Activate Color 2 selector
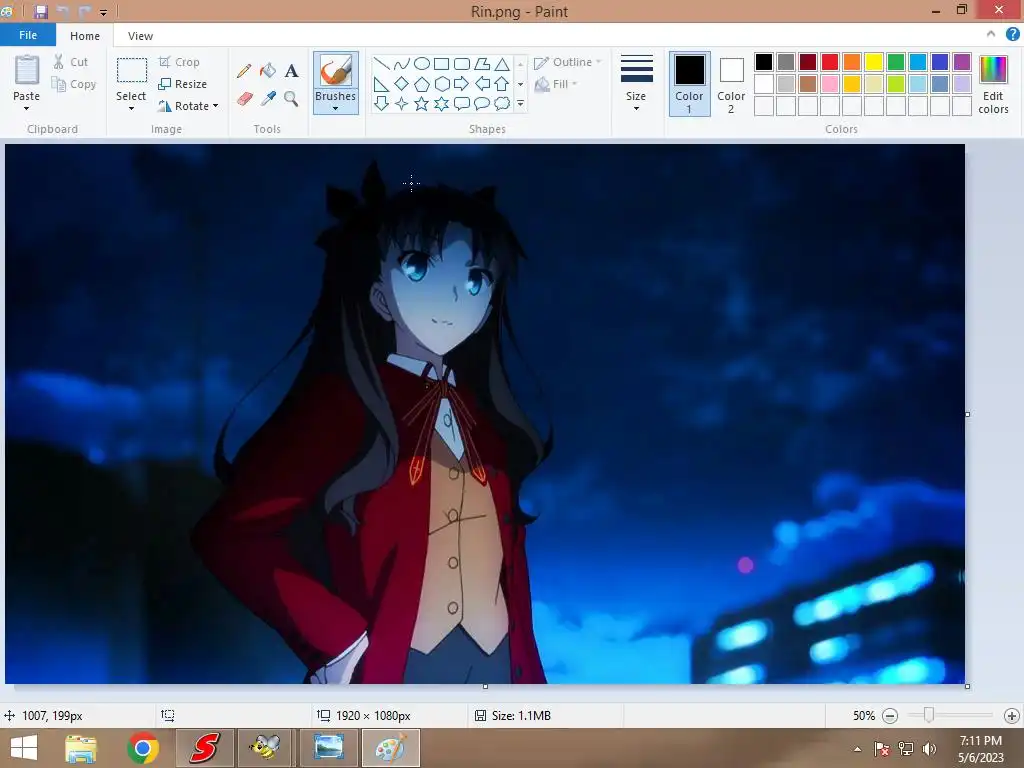Viewport: 1024px width, 768px height. (x=731, y=84)
